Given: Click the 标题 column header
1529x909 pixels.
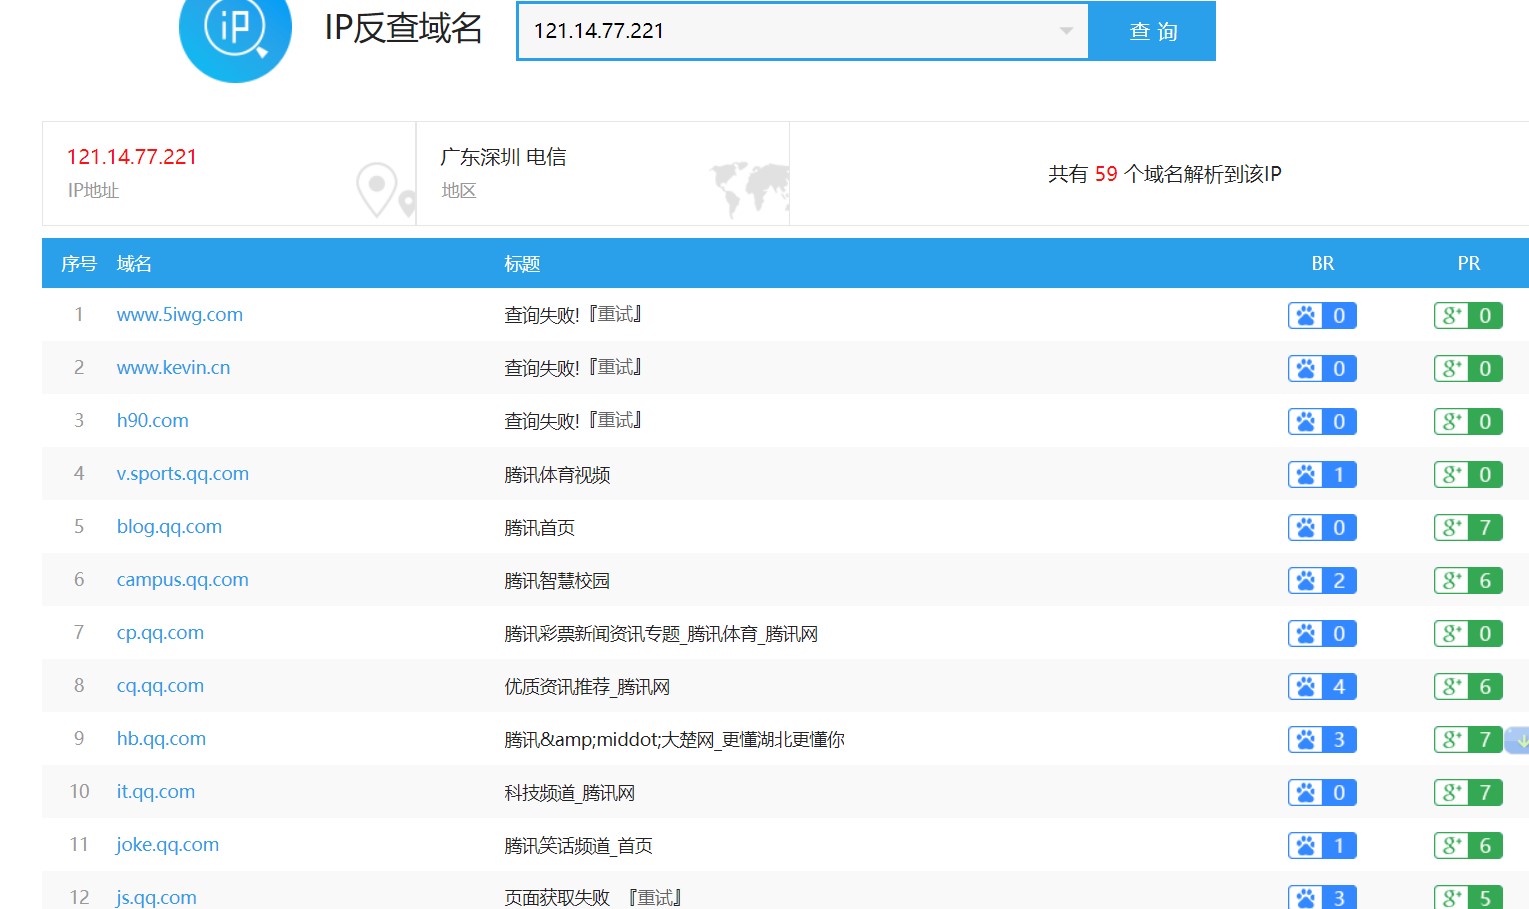Looking at the screenshot, I should coord(522,264).
